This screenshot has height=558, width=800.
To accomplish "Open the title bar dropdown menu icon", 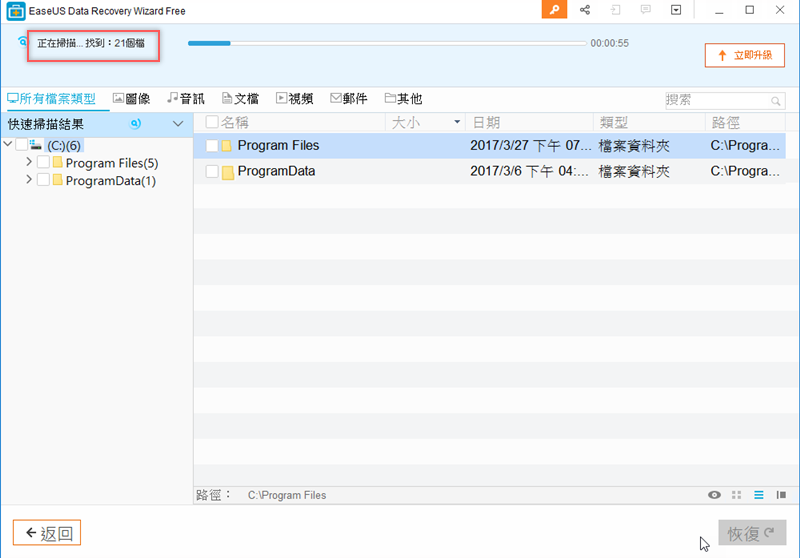I will [676, 10].
